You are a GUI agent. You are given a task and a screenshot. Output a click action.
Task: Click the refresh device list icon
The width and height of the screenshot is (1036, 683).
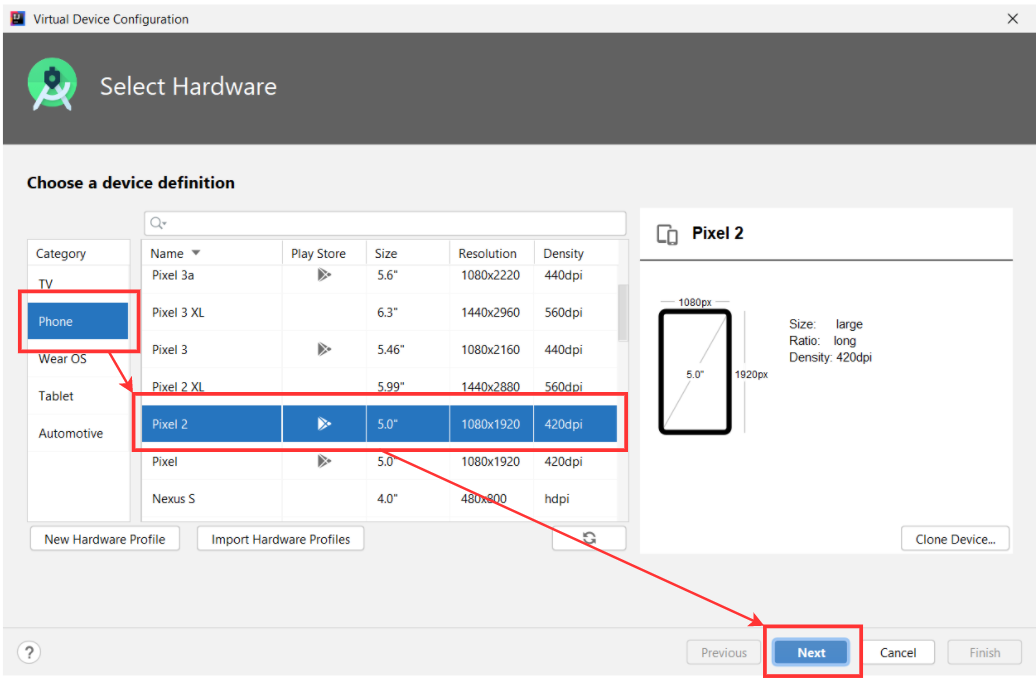coord(589,538)
